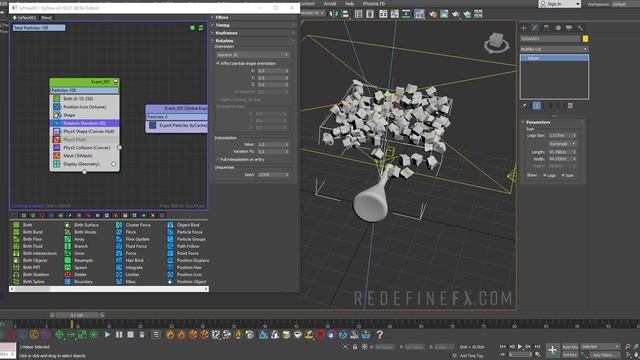Click the Logo Size input field

(562, 136)
